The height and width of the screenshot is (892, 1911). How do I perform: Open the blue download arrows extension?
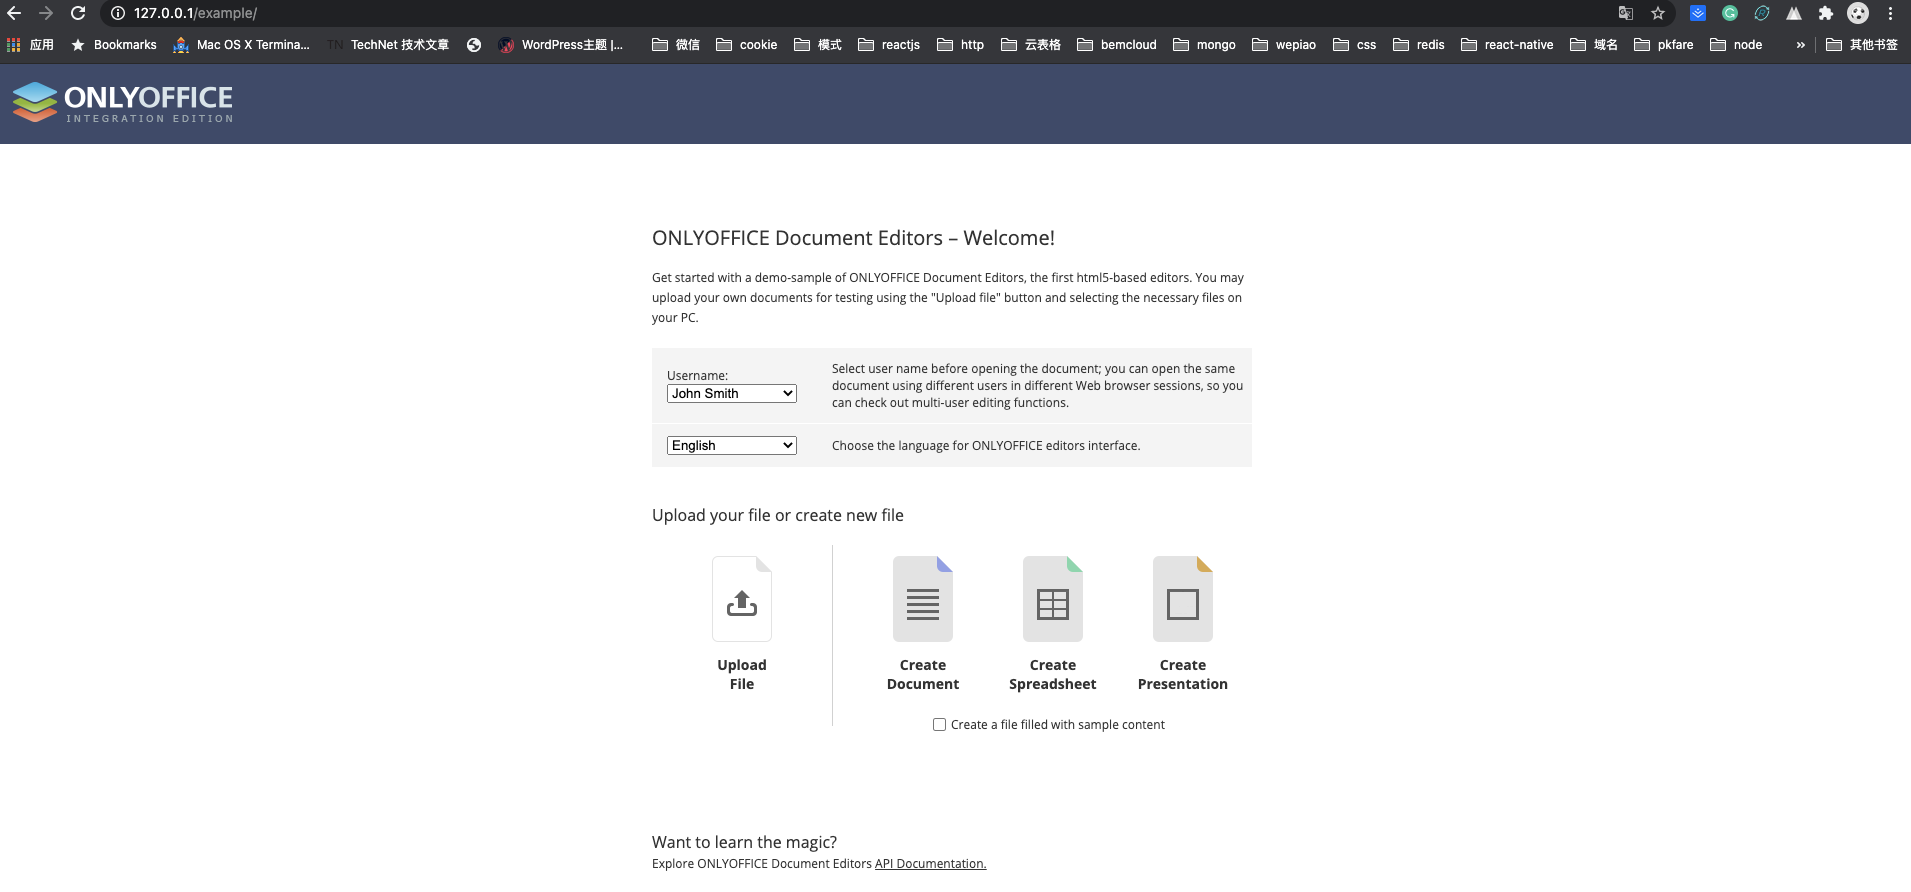(x=1698, y=13)
